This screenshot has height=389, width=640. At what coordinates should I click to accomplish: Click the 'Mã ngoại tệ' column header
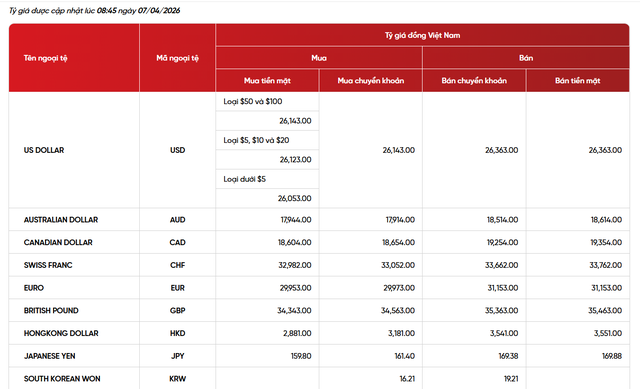178,58
